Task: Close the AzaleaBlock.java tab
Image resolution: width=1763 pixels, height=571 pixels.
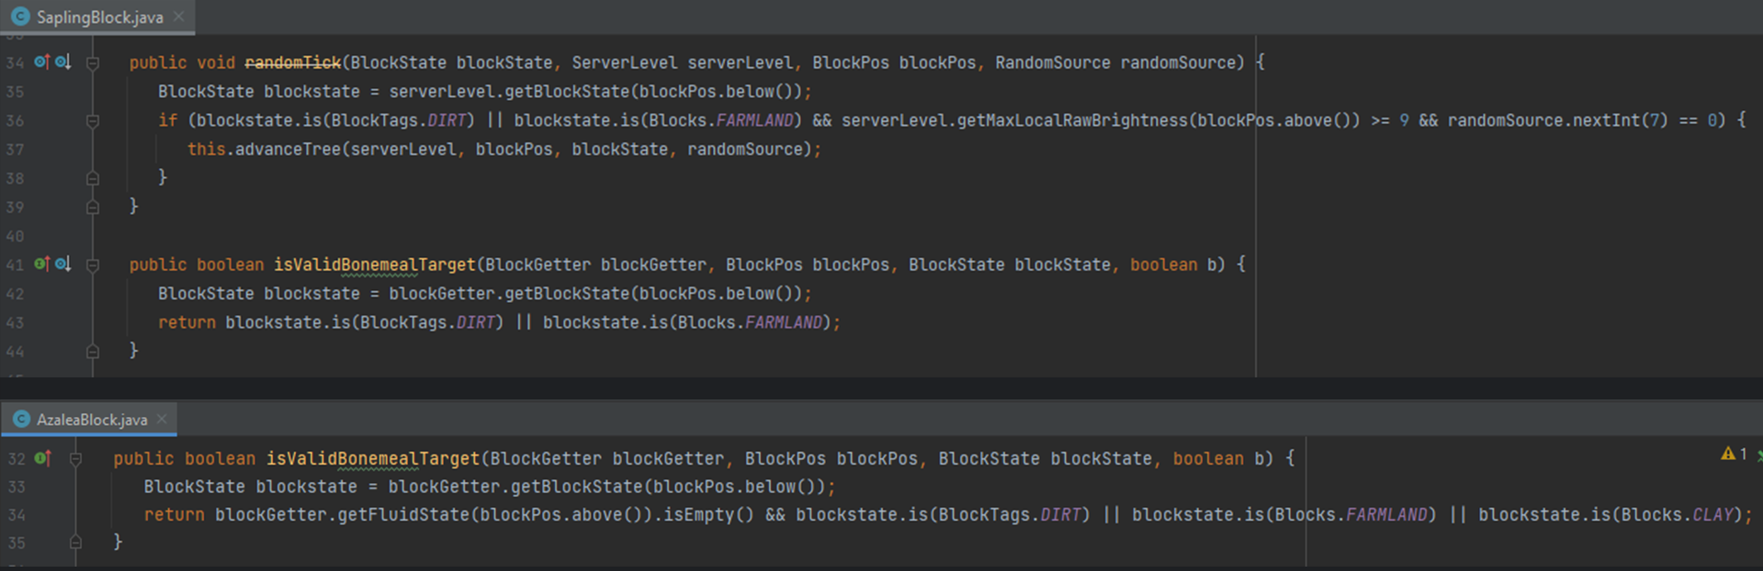Action: tap(162, 419)
